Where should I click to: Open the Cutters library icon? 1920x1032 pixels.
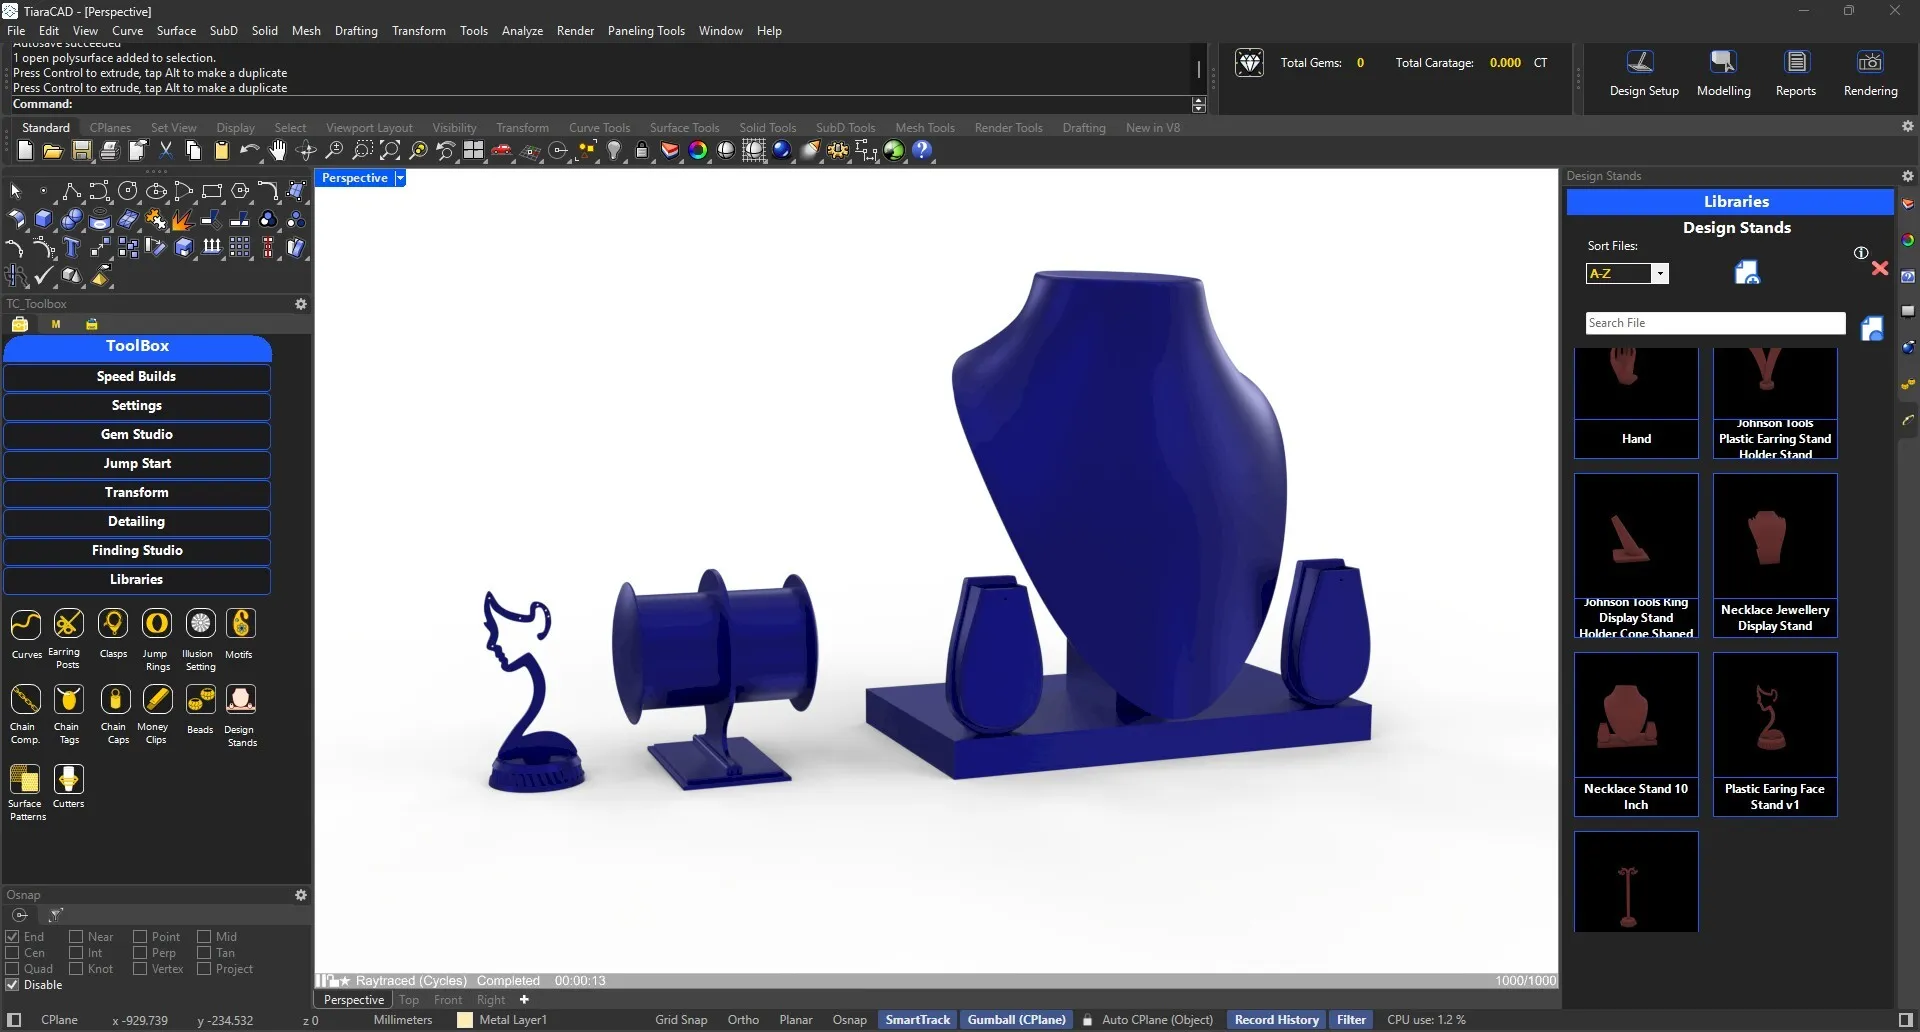pos(68,780)
